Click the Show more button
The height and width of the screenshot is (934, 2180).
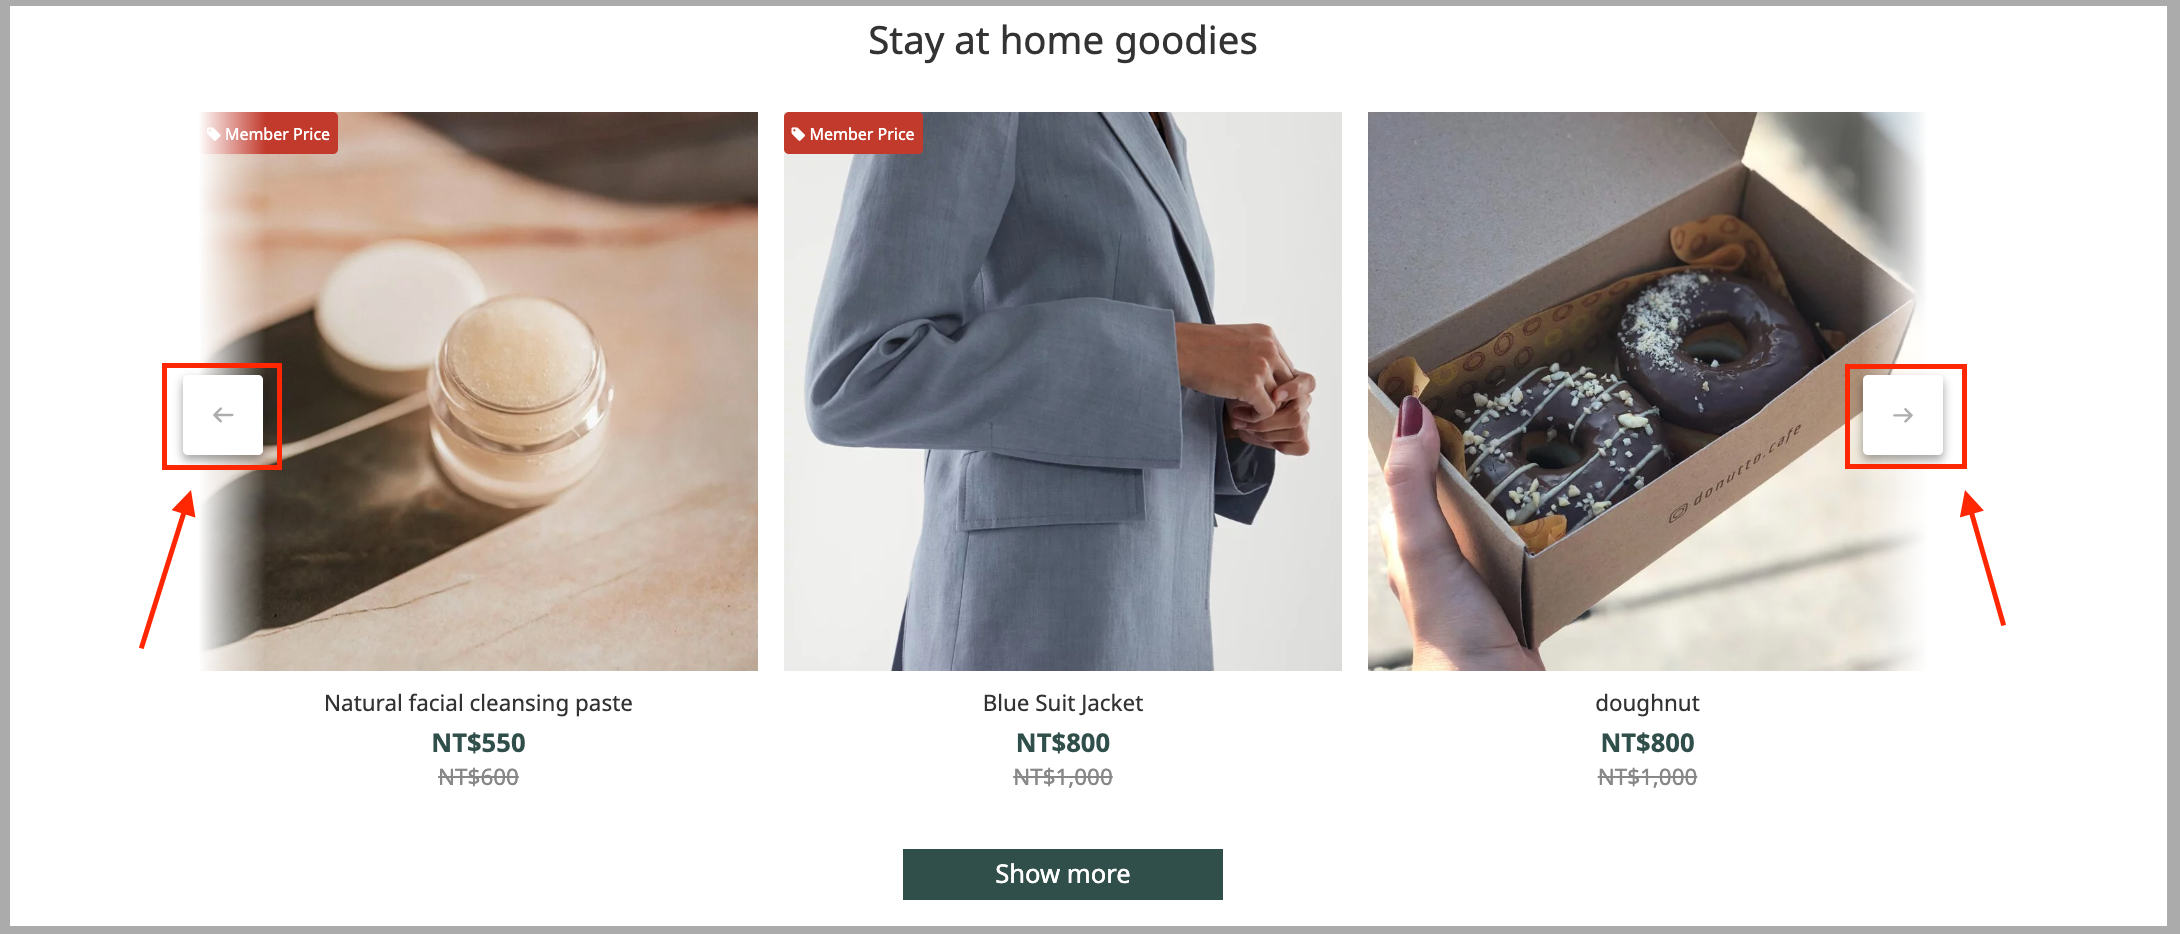[1063, 874]
